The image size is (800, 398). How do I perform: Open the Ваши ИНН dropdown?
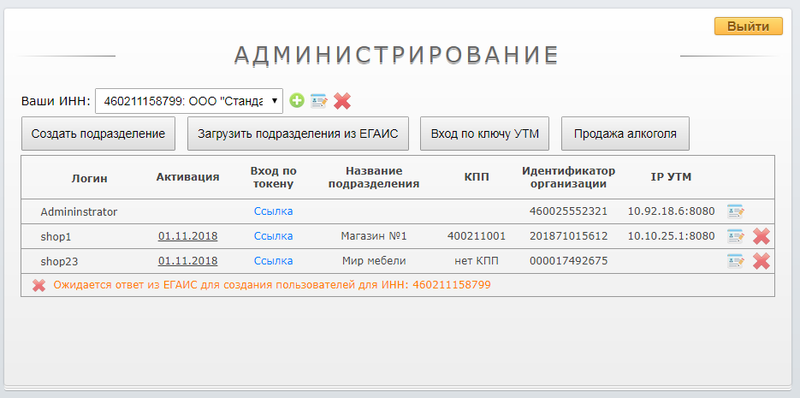tap(189, 101)
